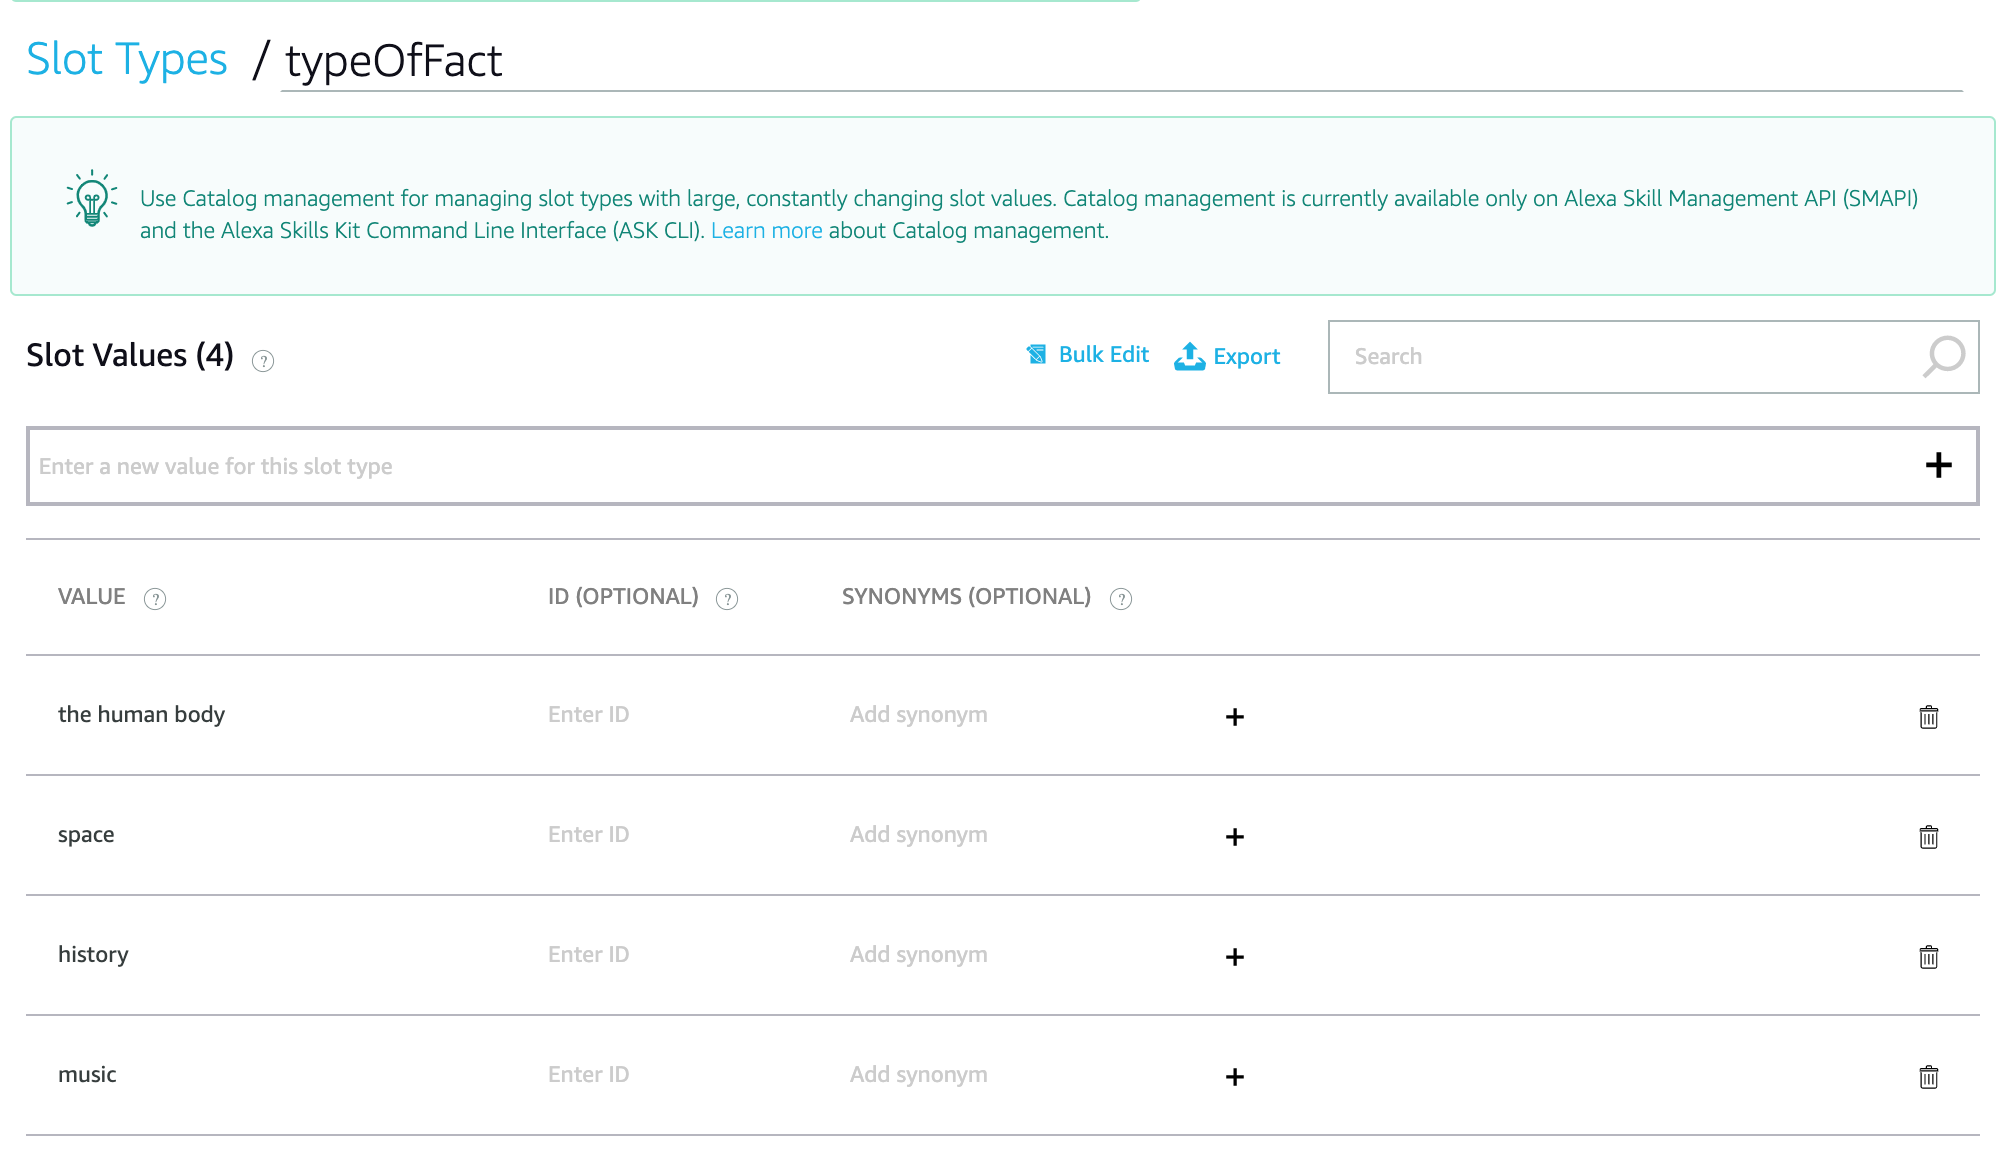Delete the 'space' slot value
Screen dimensions: 2002x1158
pos(1928,837)
